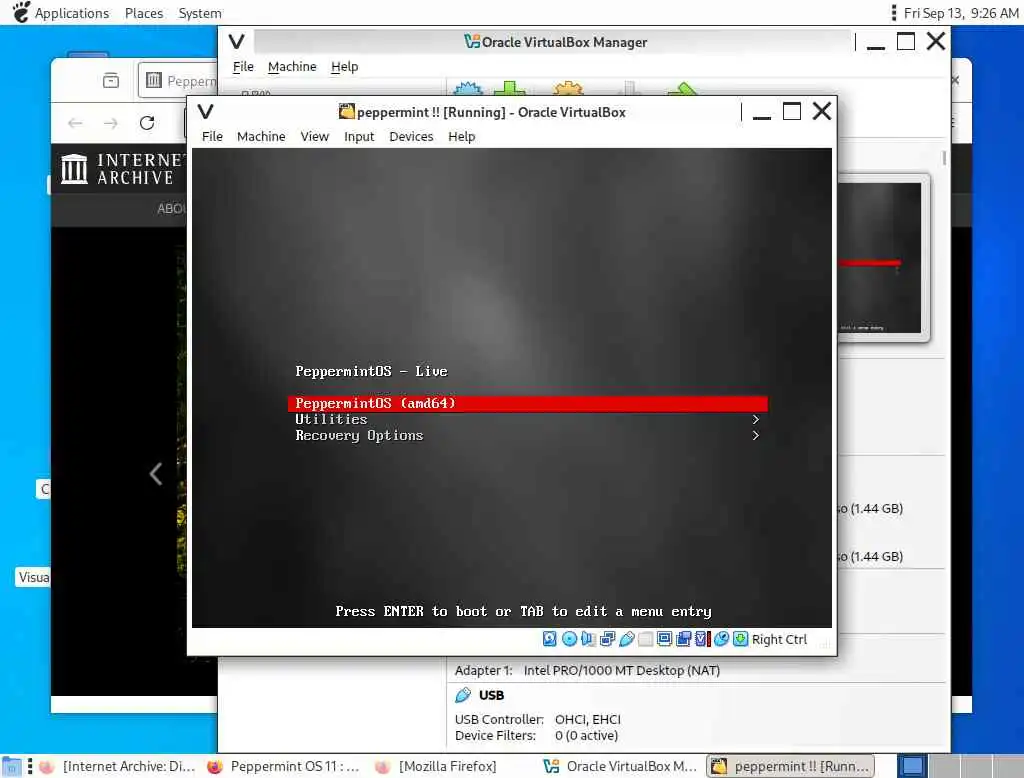Click the peppermint !! [Running] taskbar item
Viewport: 1024px width, 778px height.
(790, 766)
